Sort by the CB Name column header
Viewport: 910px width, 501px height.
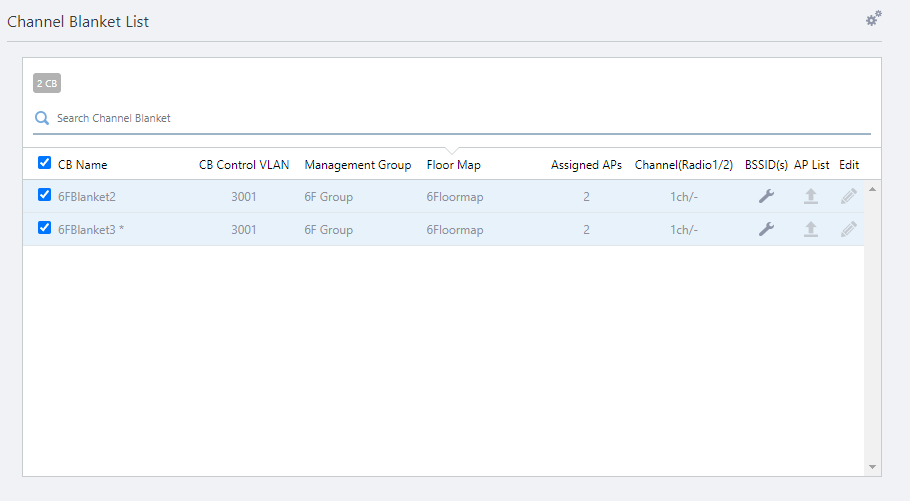(x=82, y=165)
